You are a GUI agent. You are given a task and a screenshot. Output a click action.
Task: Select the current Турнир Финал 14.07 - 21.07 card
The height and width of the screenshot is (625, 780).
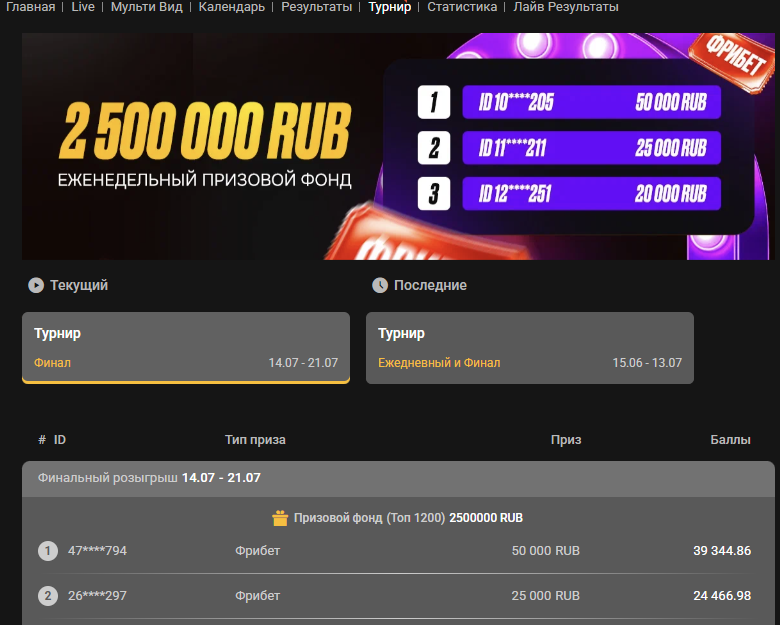click(x=186, y=348)
